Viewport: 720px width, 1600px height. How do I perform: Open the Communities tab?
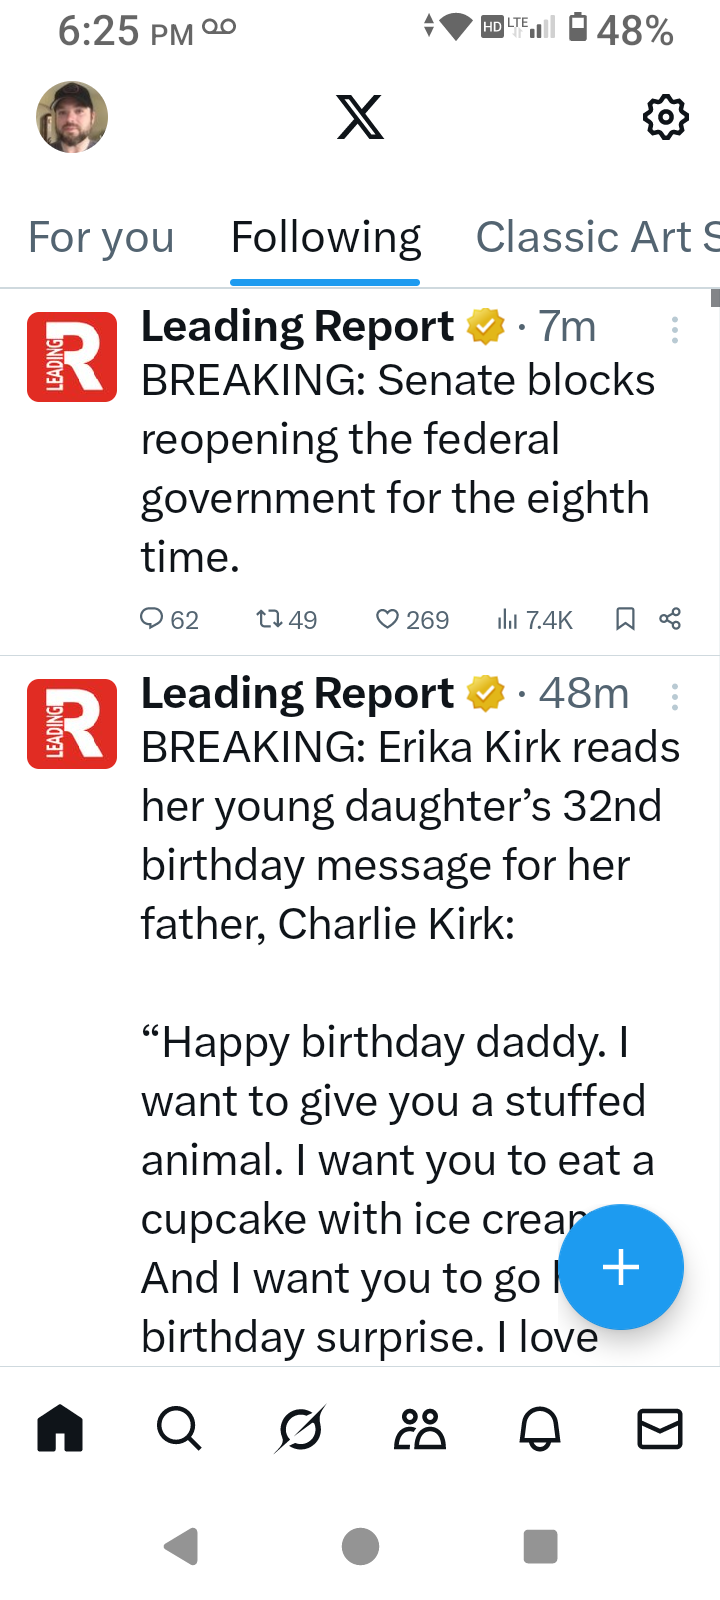tap(420, 1428)
